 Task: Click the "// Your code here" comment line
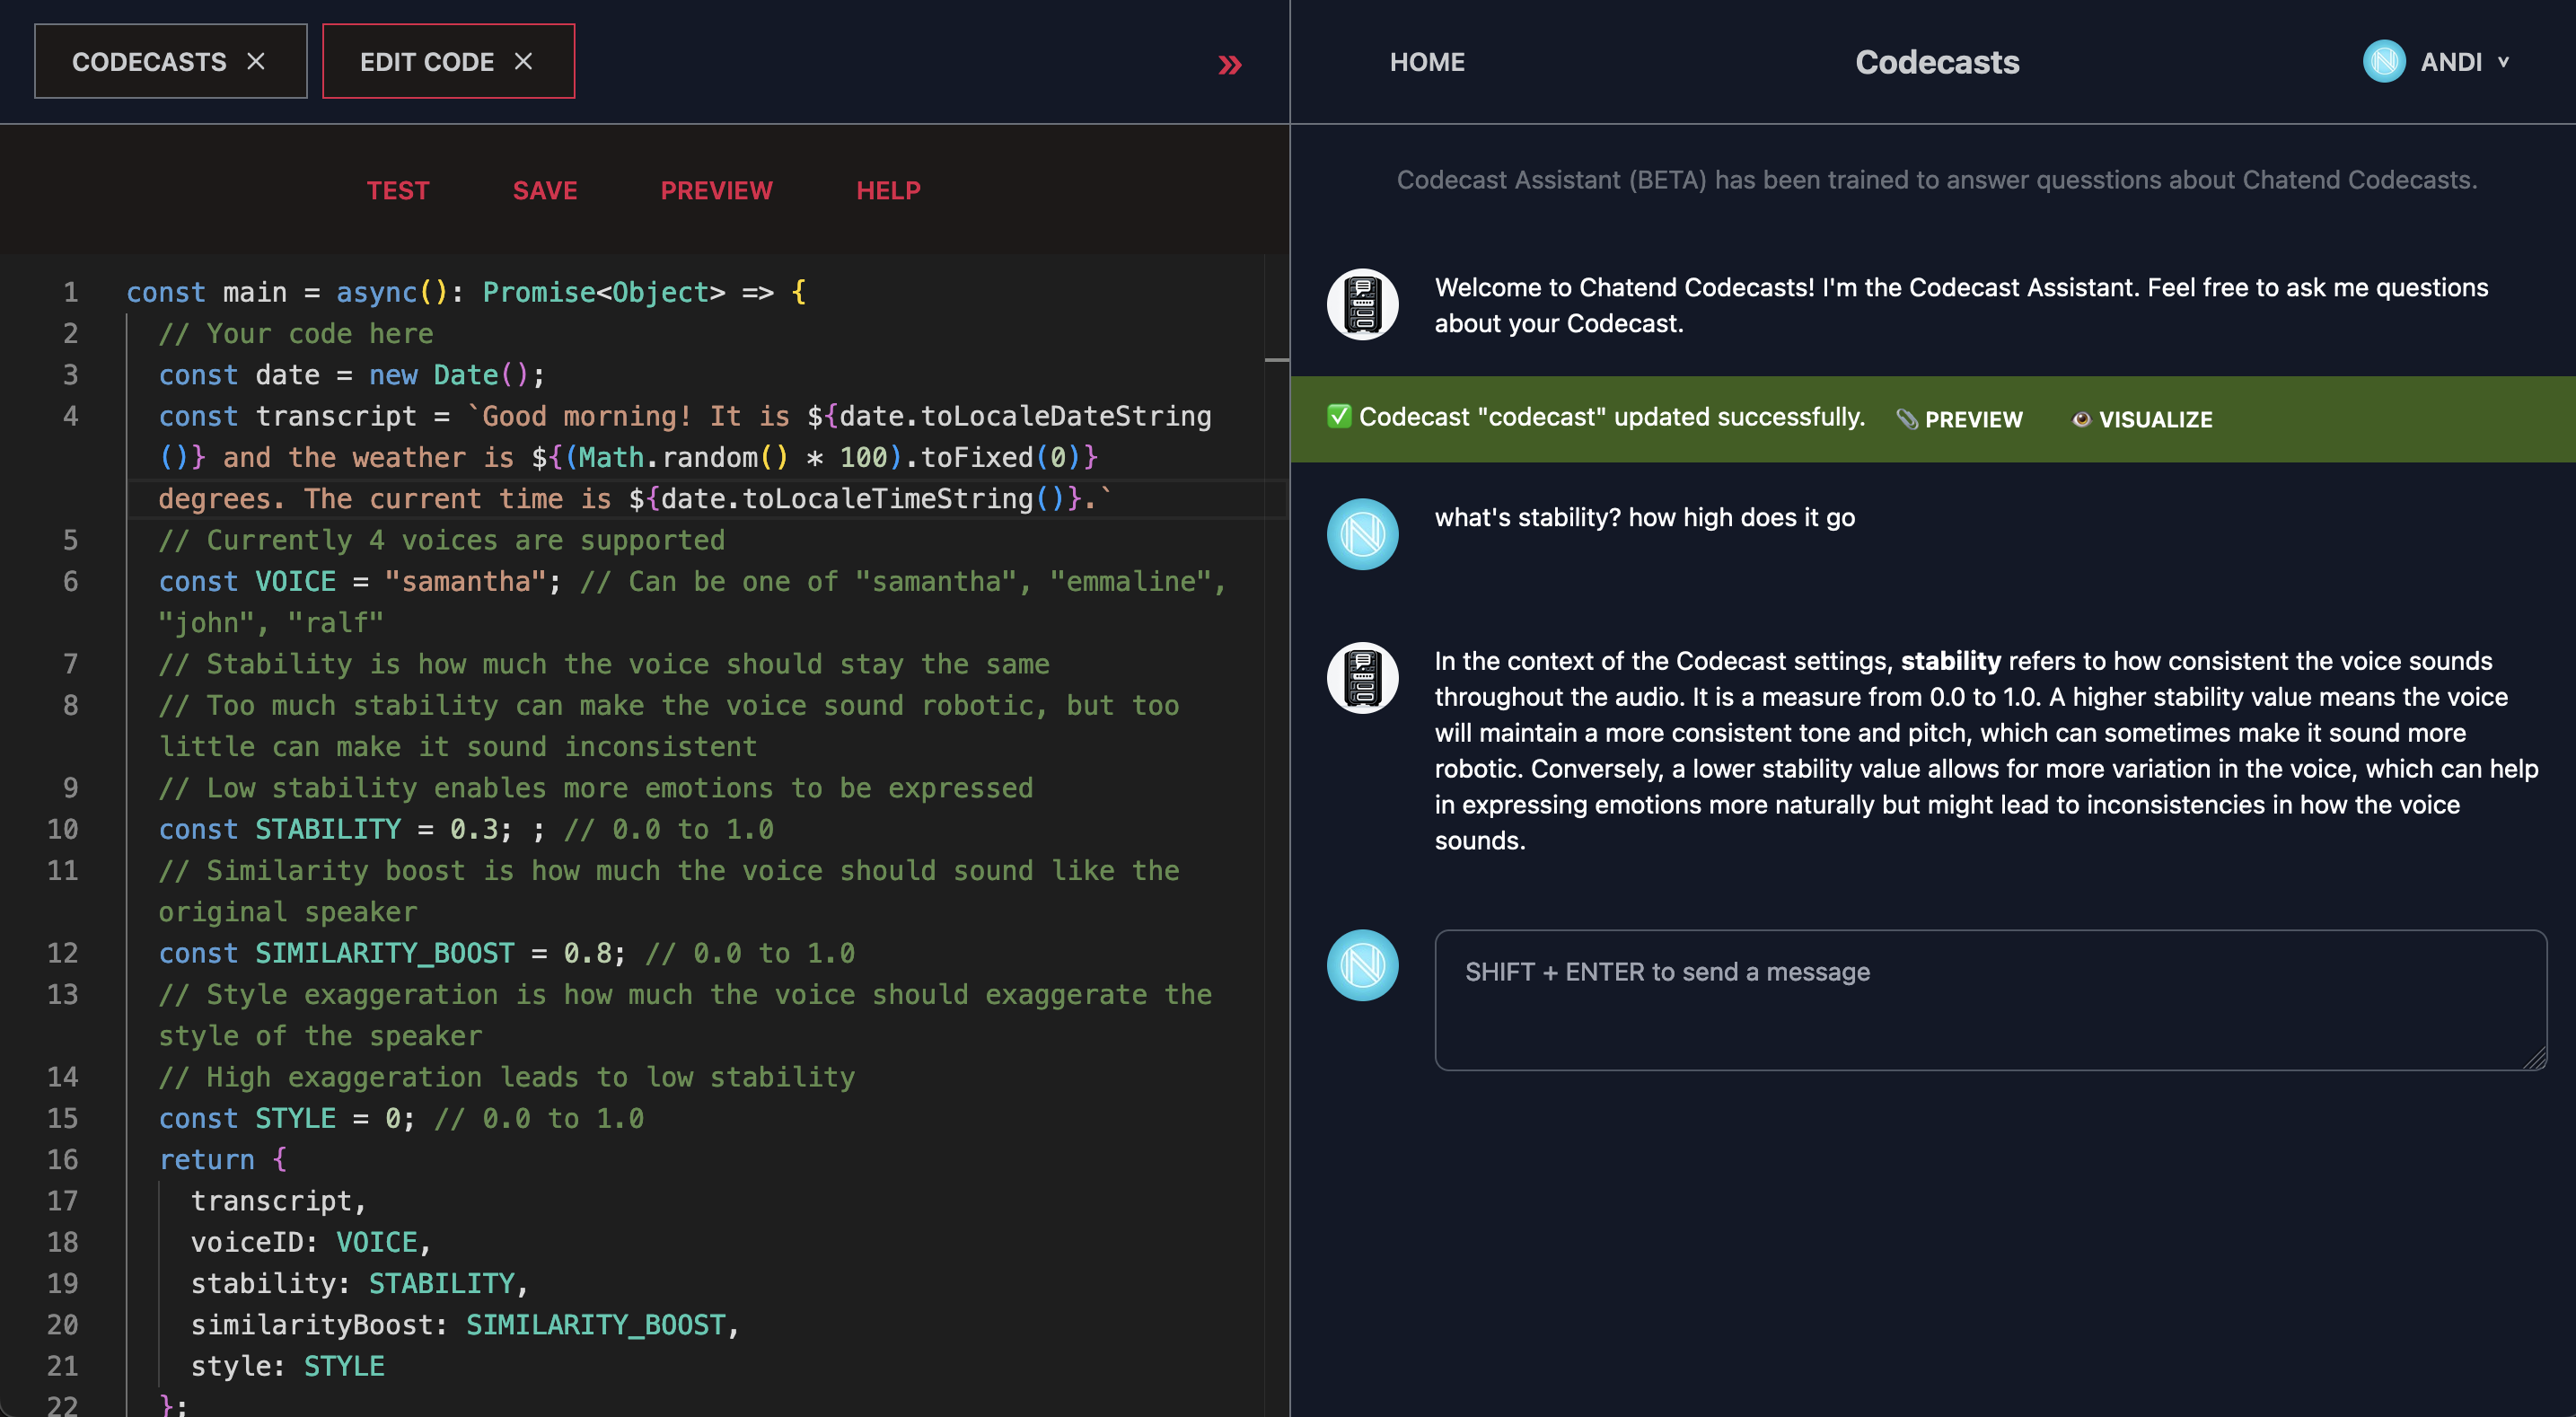click(296, 333)
